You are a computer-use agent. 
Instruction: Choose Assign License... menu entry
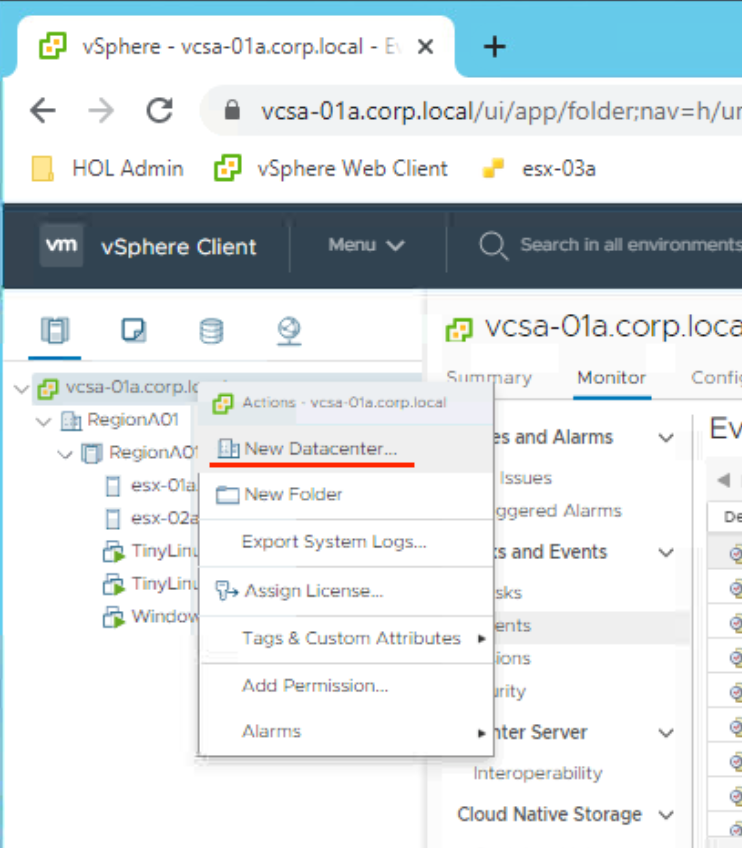[346, 591]
